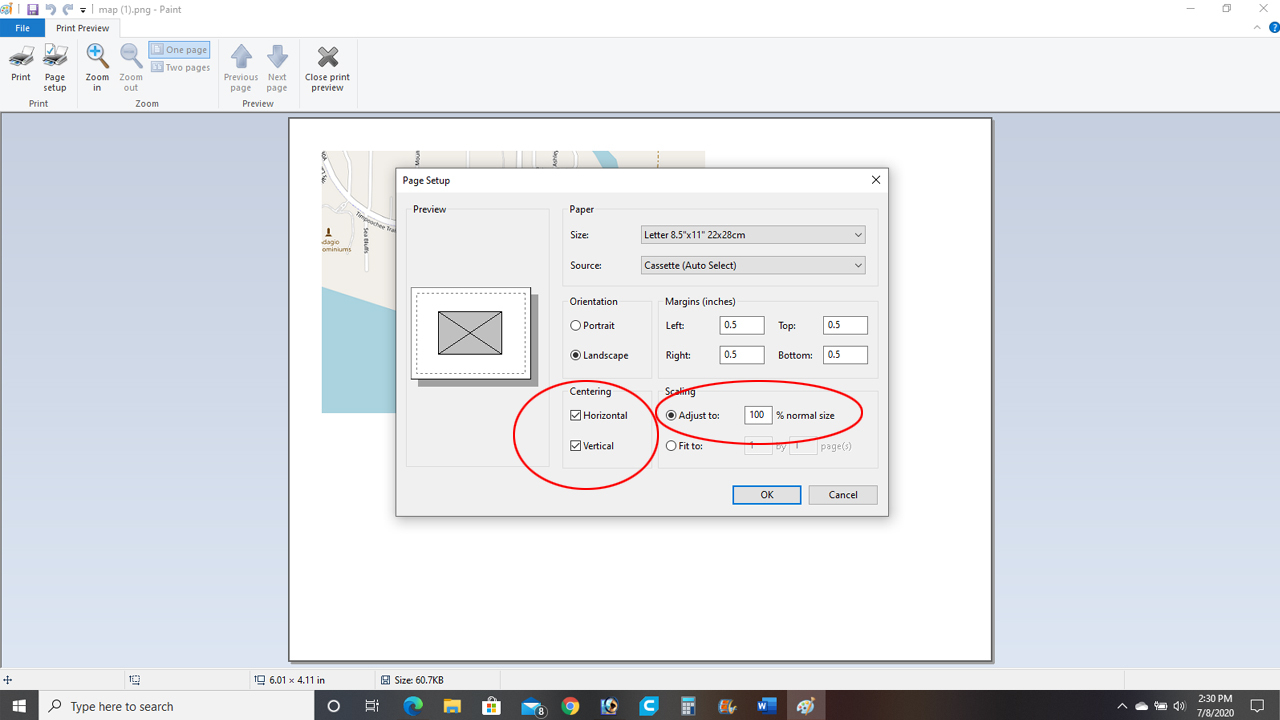Go to the Next page arrow
Image resolution: width=1280 pixels, height=720 pixels.
pyautogui.click(x=277, y=57)
